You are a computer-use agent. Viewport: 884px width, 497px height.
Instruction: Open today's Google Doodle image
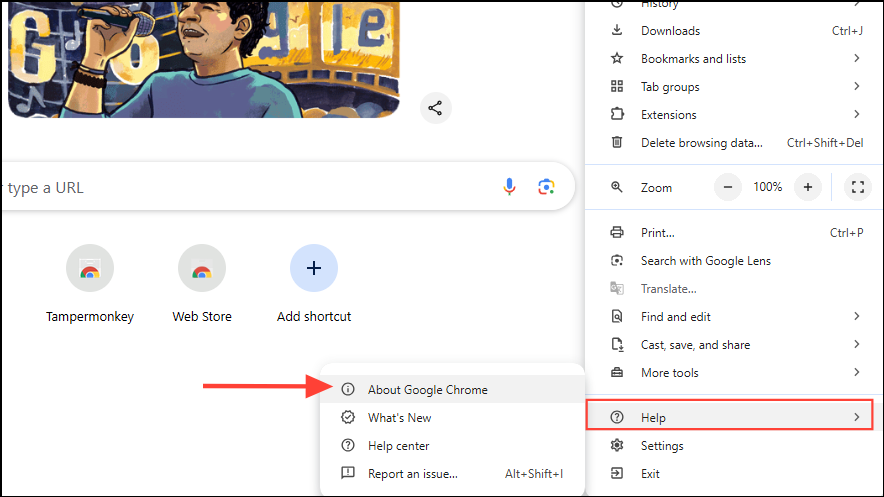(204, 58)
